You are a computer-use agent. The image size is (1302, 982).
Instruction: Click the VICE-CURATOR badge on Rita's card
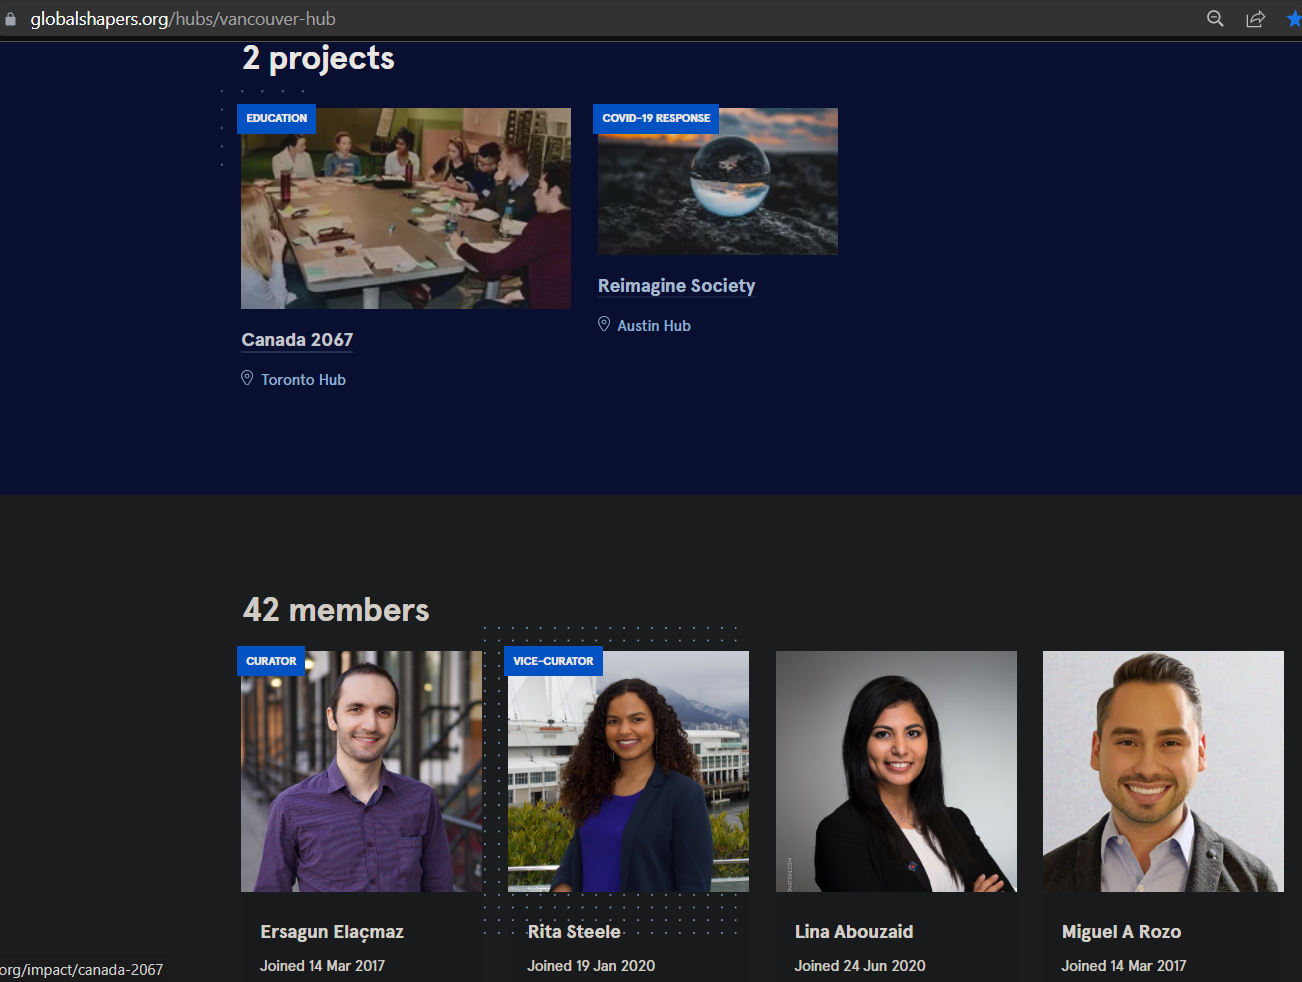coord(553,661)
